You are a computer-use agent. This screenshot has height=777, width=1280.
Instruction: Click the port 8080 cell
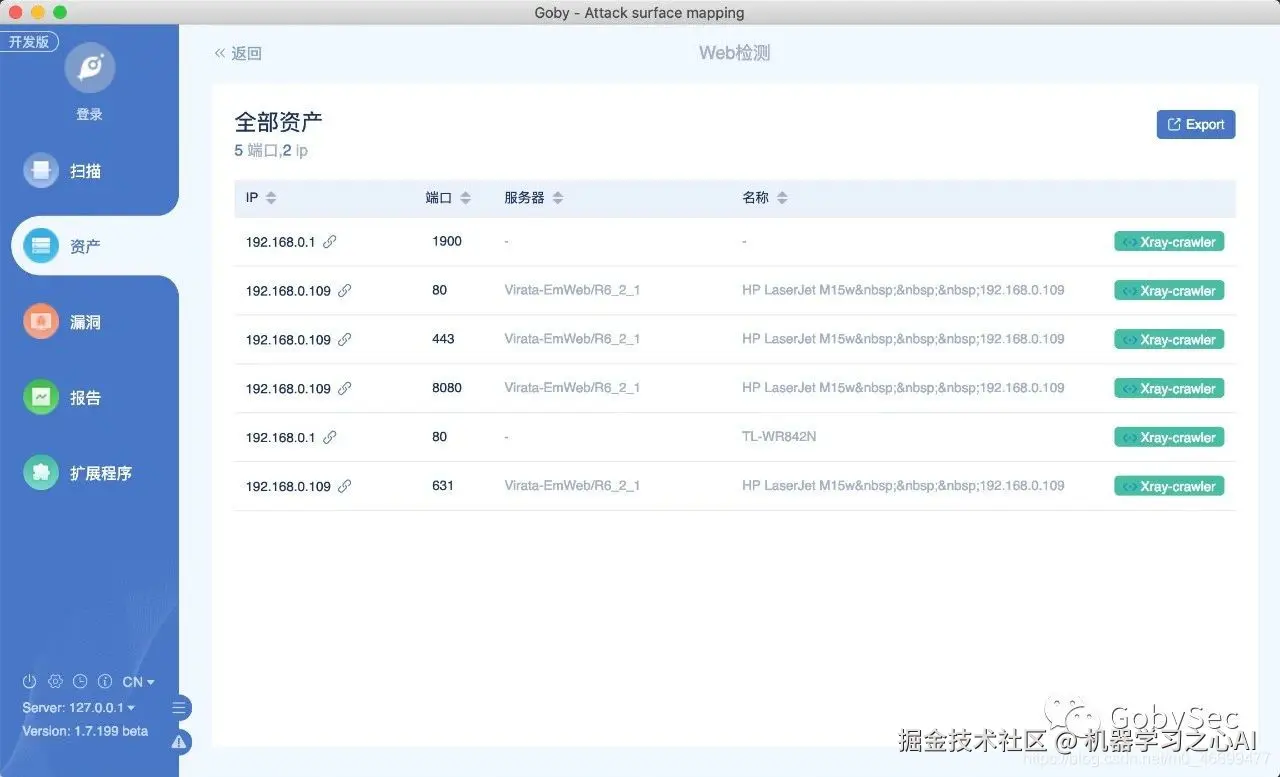(x=447, y=388)
